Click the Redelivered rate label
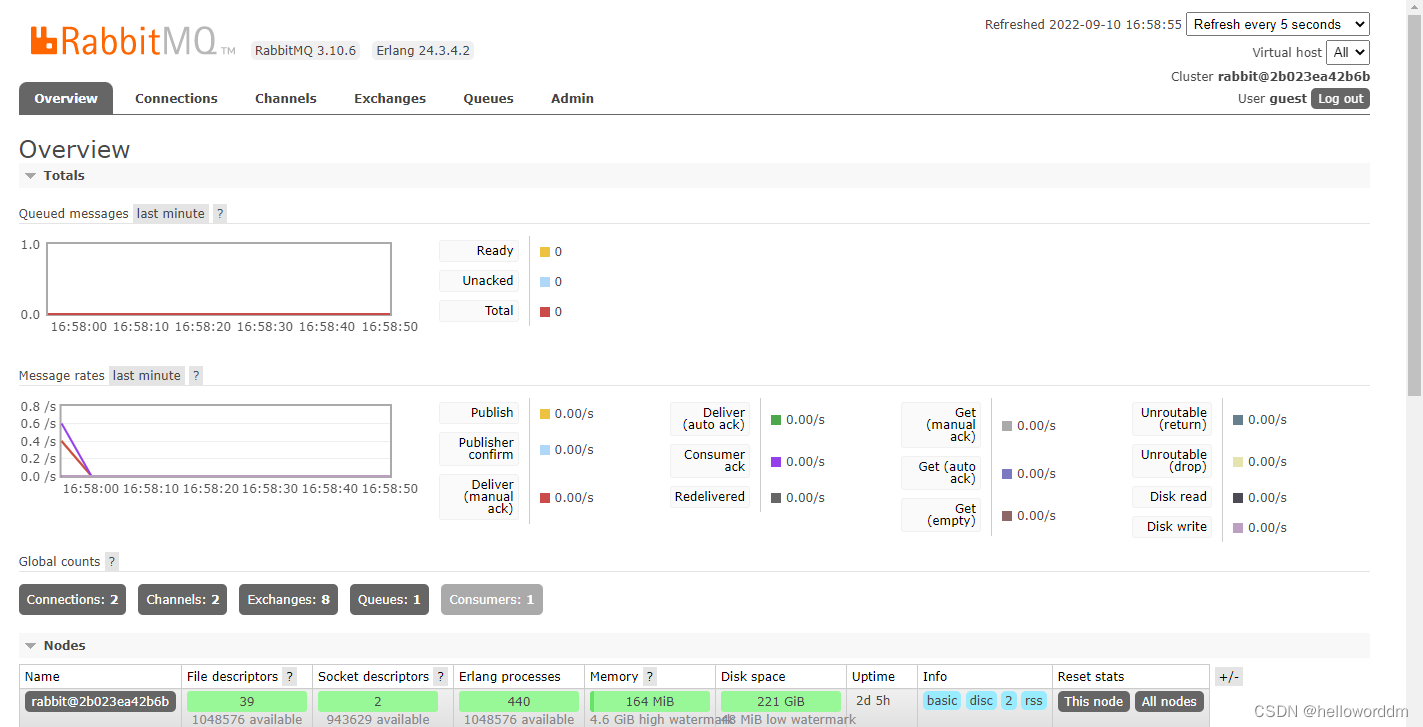The width and height of the screenshot is (1423, 727). (x=710, y=496)
